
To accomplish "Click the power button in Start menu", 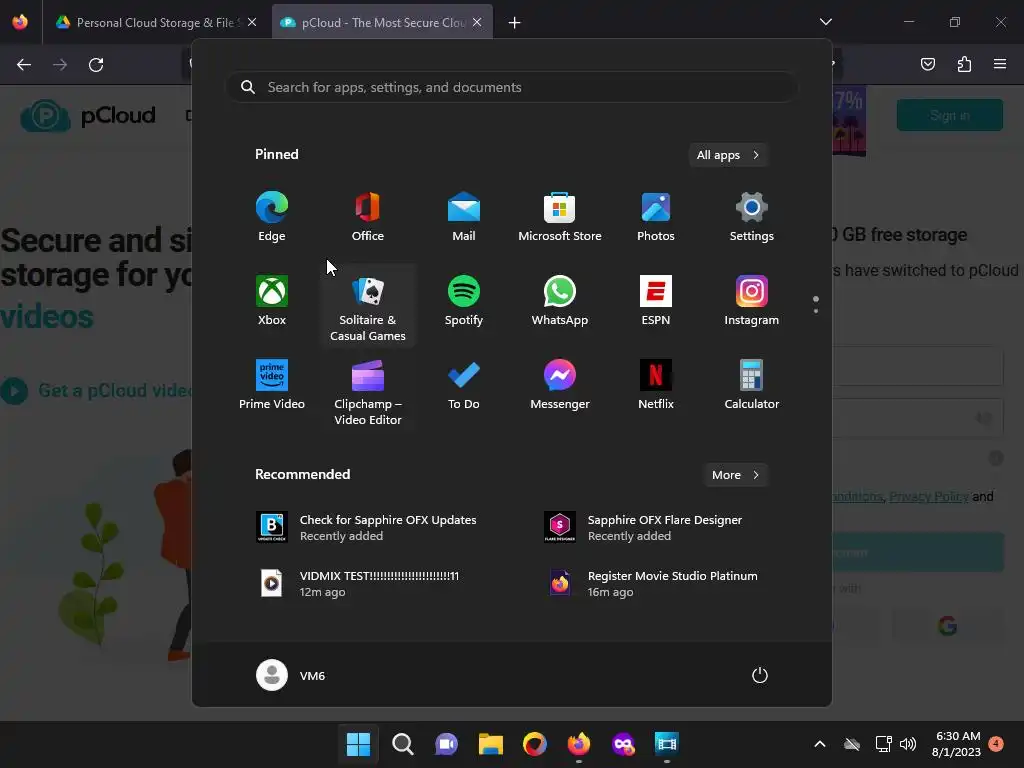I will point(760,675).
